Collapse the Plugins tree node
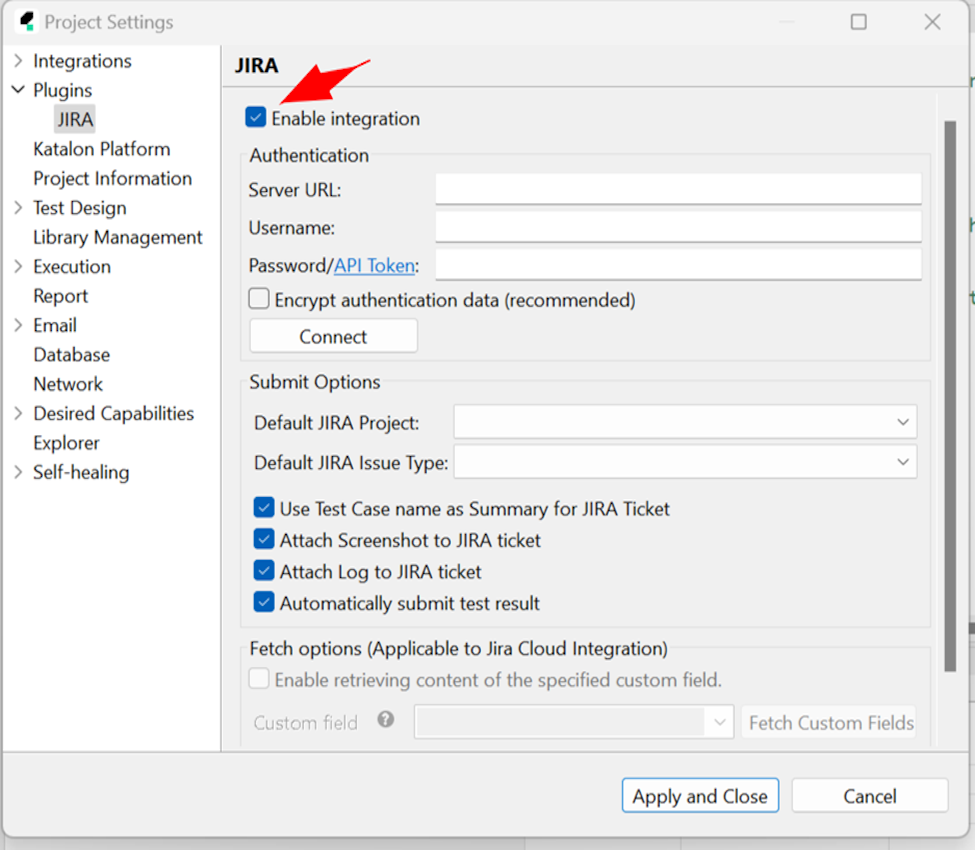The width and height of the screenshot is (975, 850). pos(18,90)
